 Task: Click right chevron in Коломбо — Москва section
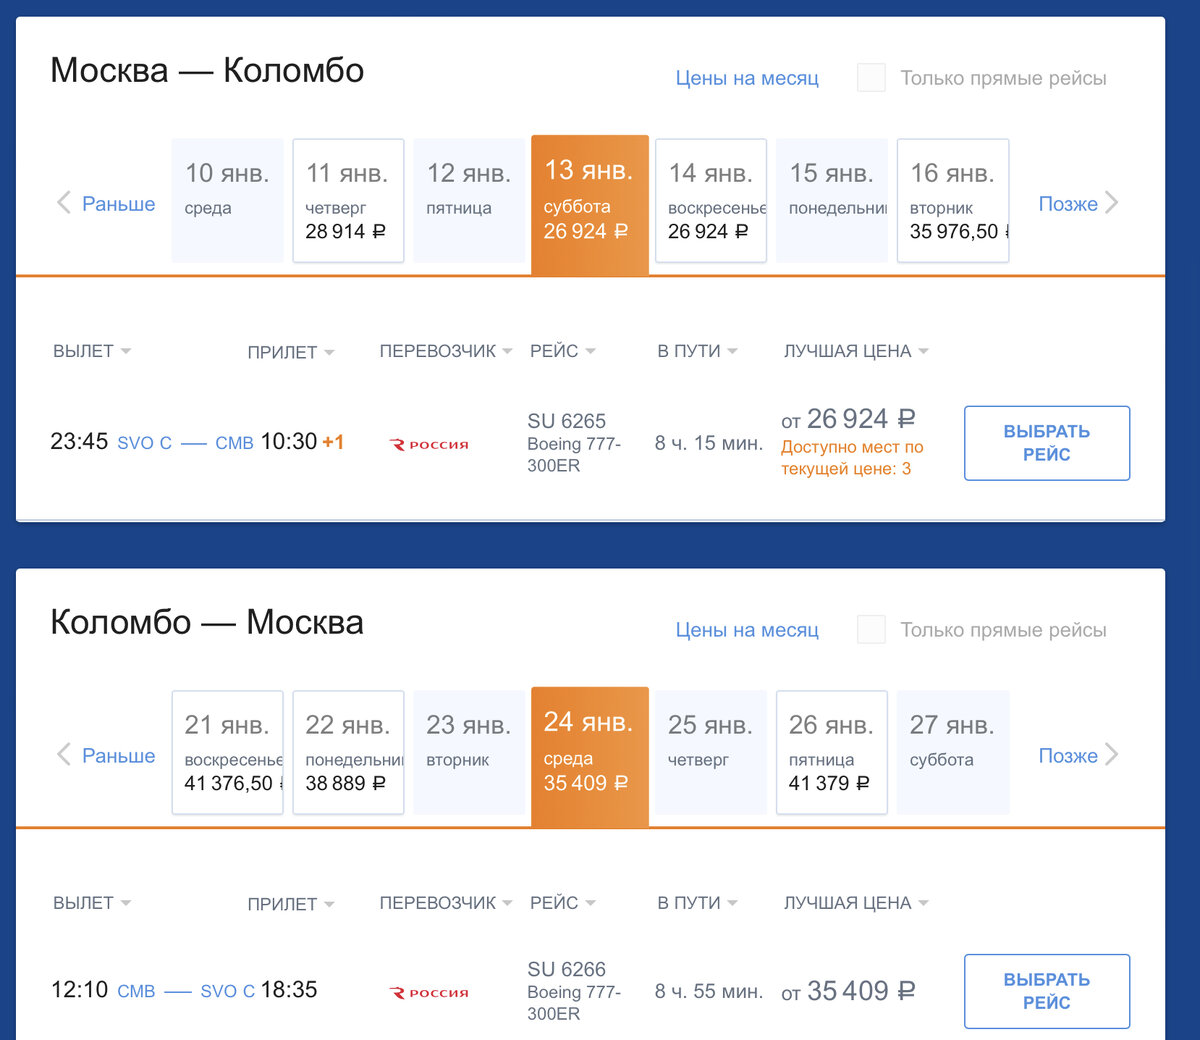pos(1111,755)
